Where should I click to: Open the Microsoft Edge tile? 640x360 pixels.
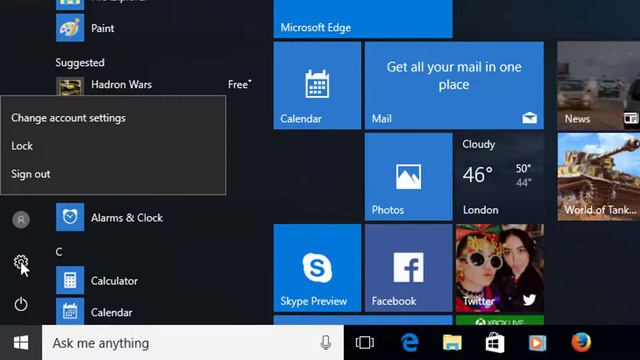pos(363,19)
